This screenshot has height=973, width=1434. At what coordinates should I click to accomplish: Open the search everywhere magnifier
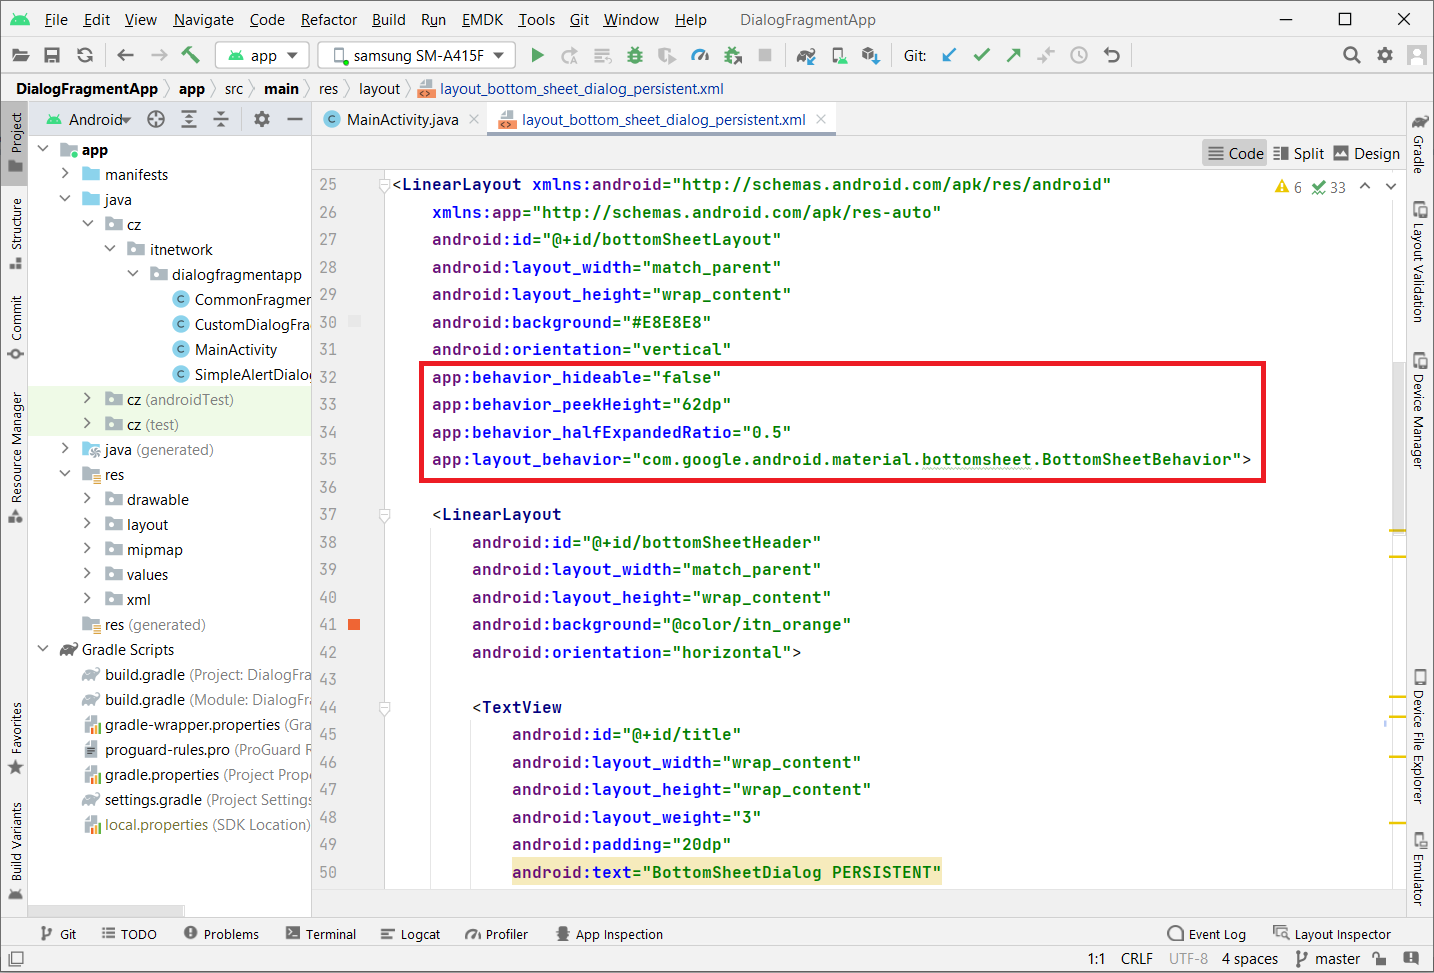click(1351, 55)
